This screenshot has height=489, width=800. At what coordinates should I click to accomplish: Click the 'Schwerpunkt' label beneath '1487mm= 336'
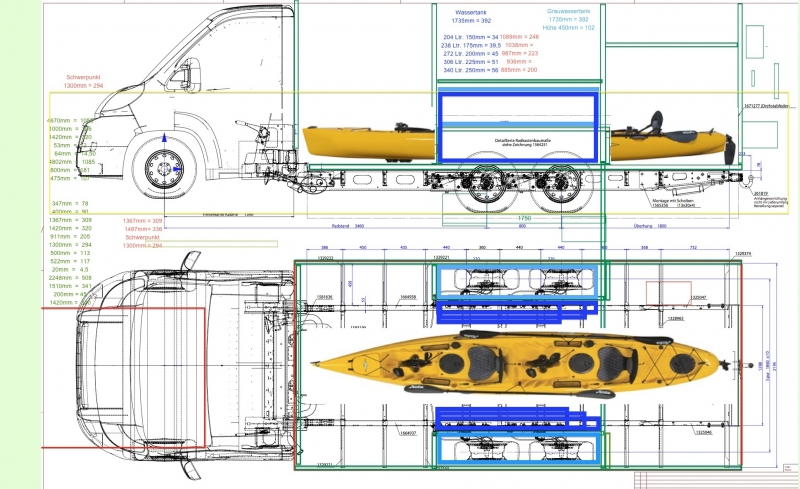pos(142,237)
